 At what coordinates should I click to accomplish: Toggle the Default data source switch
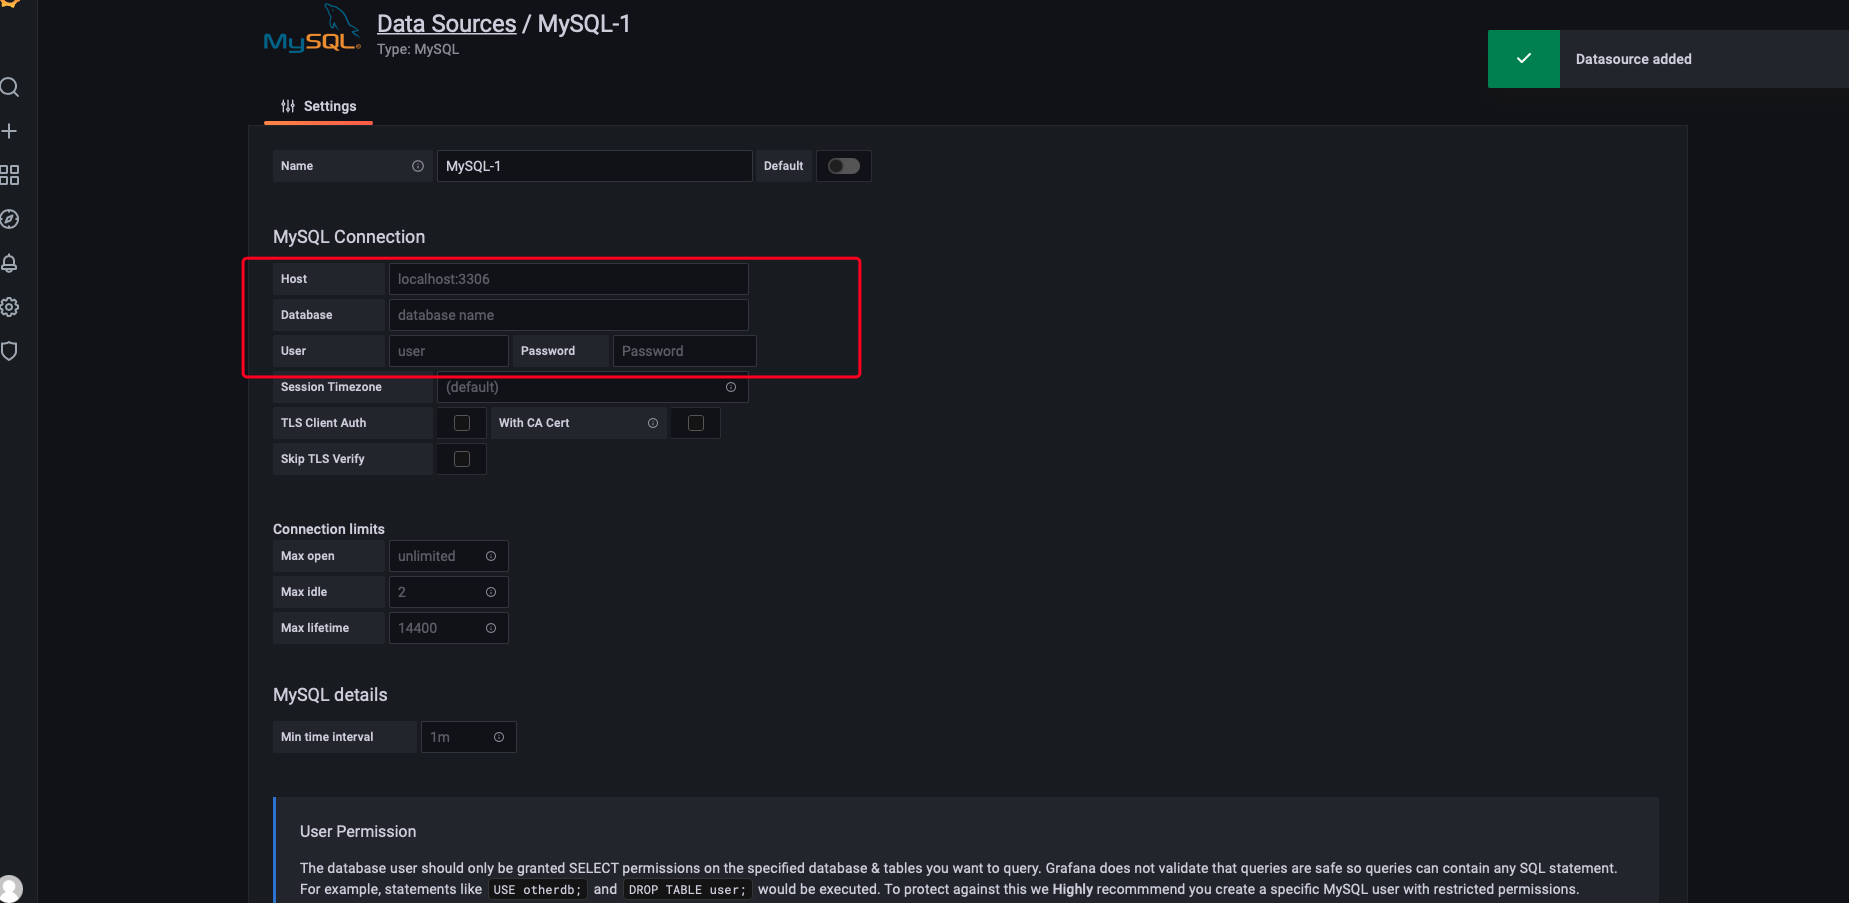click(844, 166)
